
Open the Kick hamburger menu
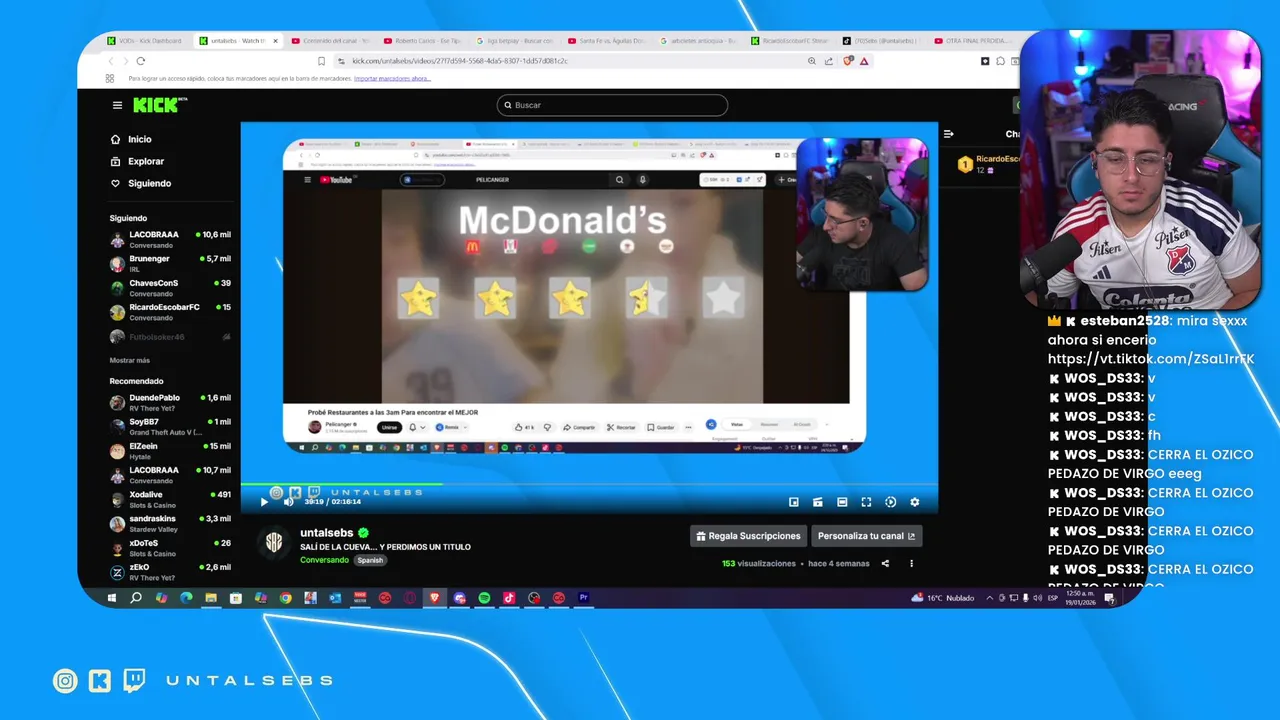pyautogui.click(x=117, y=105)
